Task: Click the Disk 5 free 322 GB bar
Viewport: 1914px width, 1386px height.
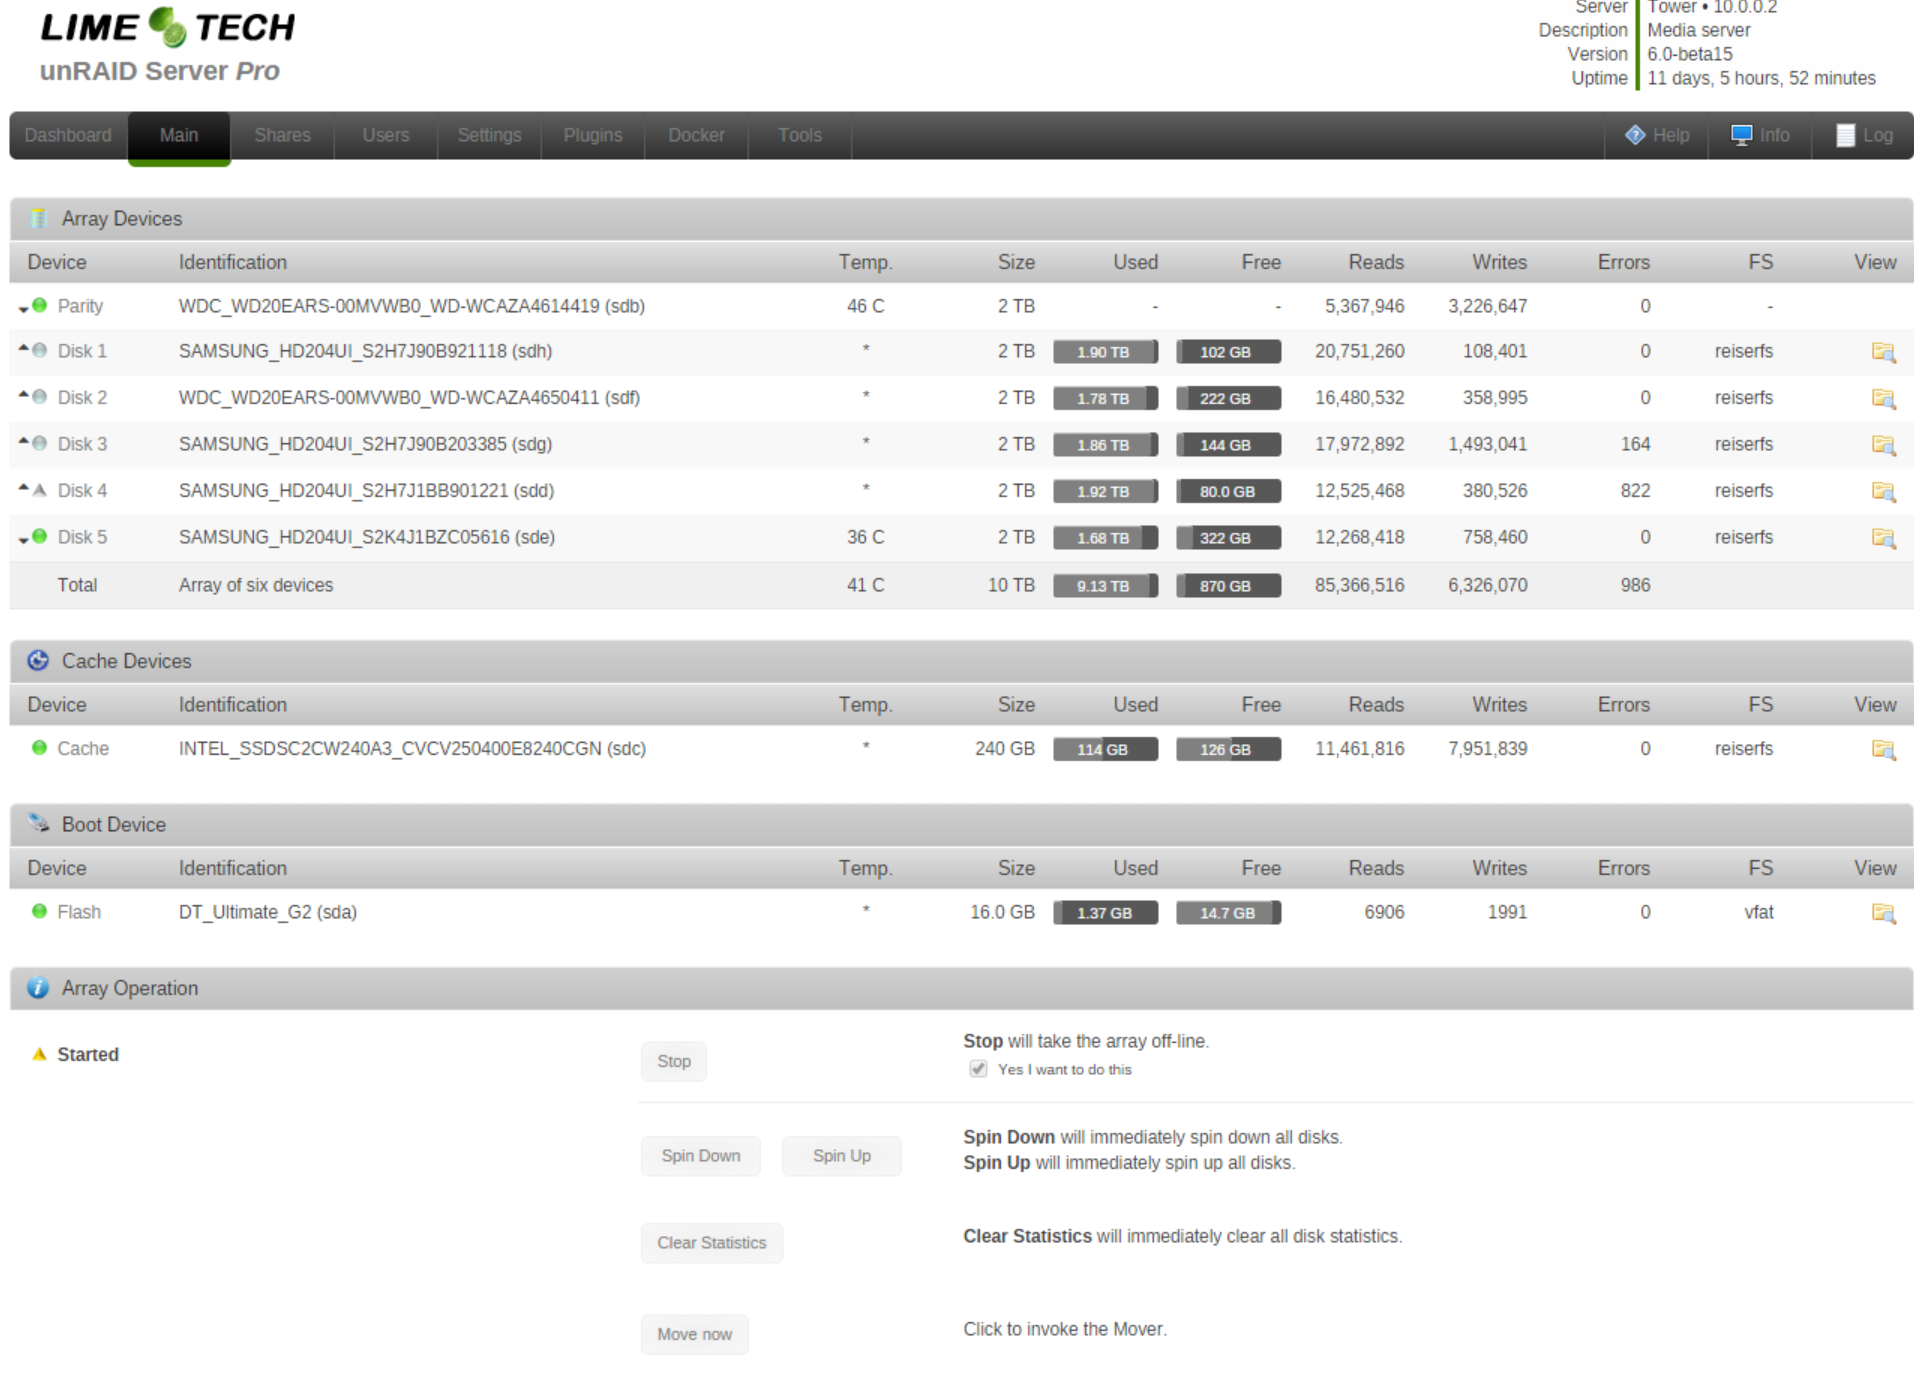Action: tap(1228, 538)
